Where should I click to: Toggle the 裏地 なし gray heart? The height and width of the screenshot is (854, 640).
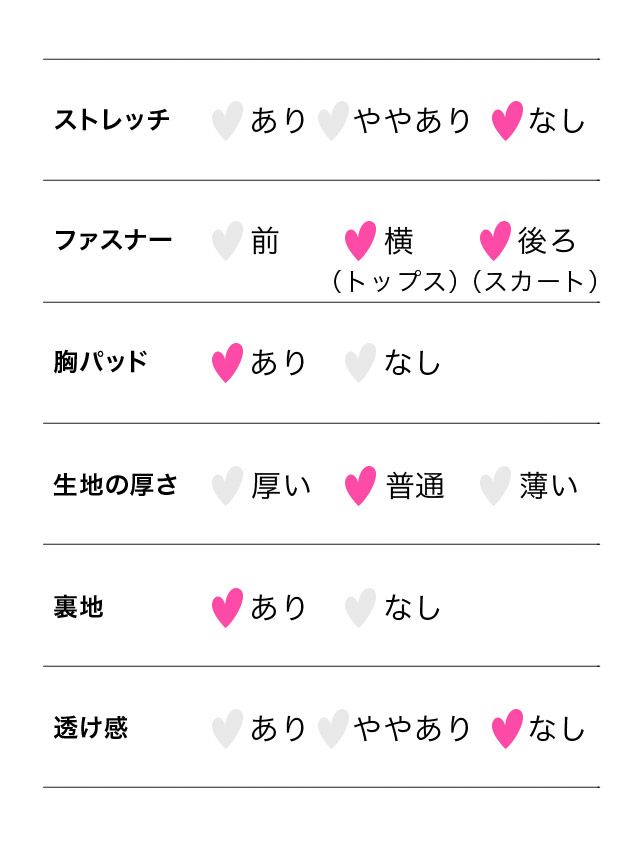point(360,607)
